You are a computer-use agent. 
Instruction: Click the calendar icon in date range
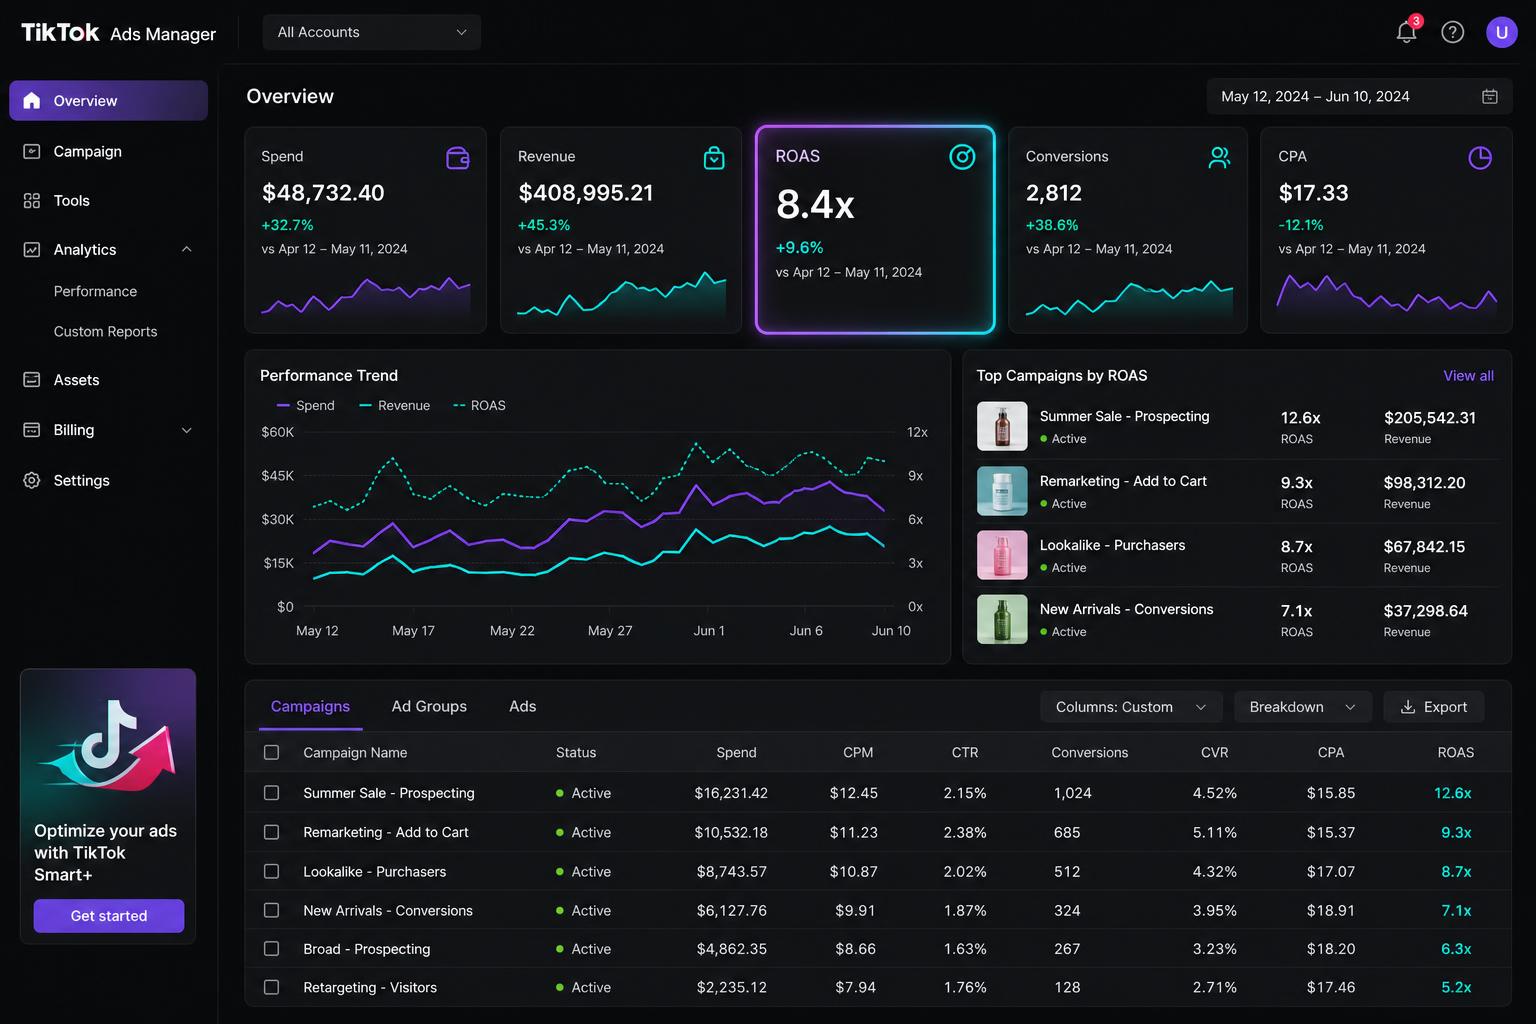point(1489,96)
